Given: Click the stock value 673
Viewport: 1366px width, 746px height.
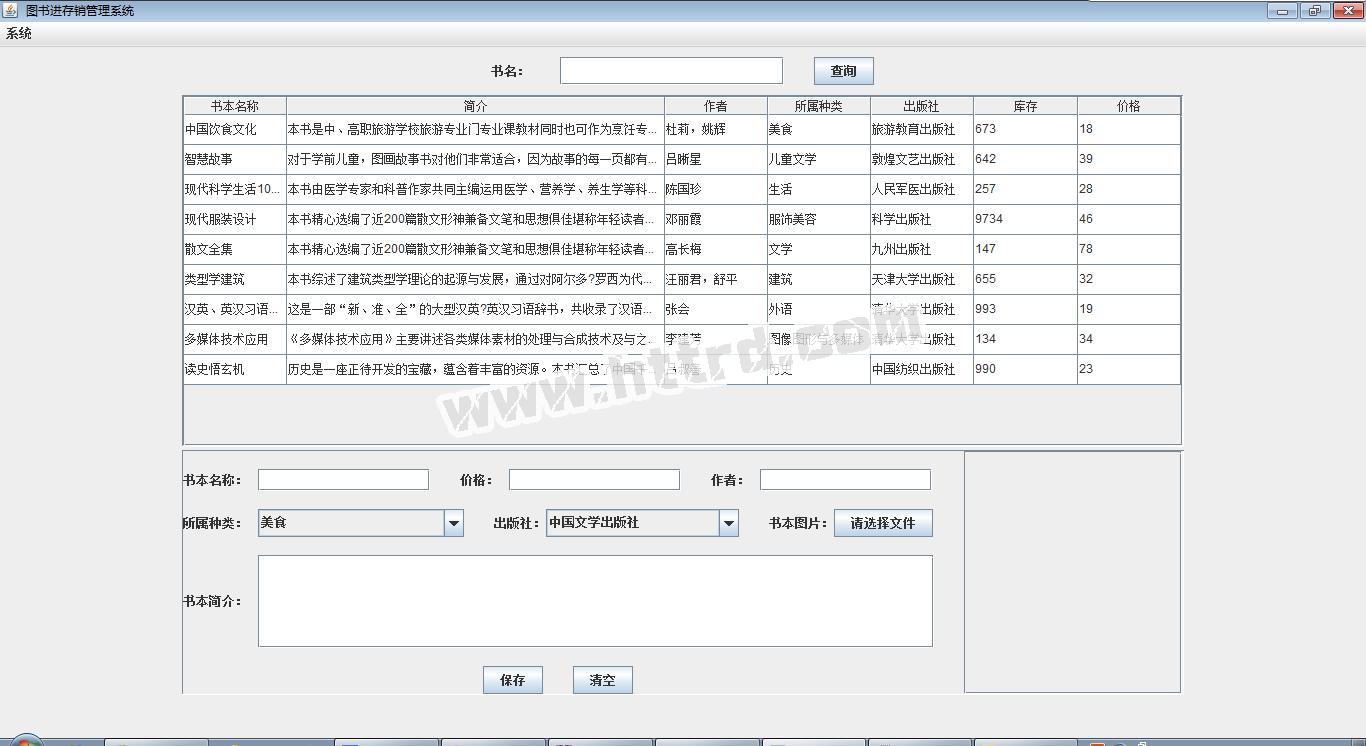Looking at the screenshot, I should pyautogui.click(x=1025, y=129).
